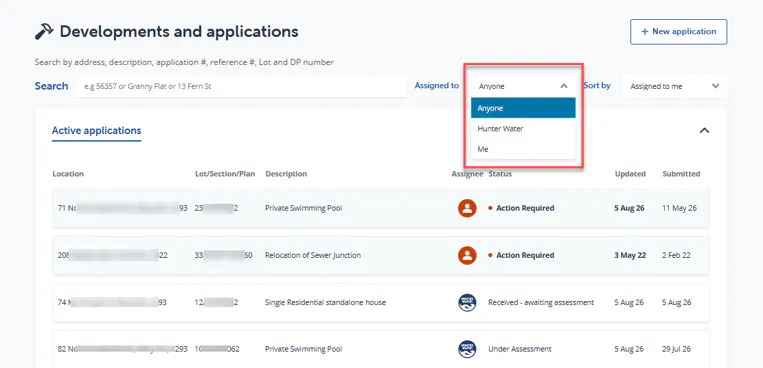This screenshot has height=368, width=763.
Task: Click assignee avatar for first Private Swimming Pool row
Action: point(467,208)
